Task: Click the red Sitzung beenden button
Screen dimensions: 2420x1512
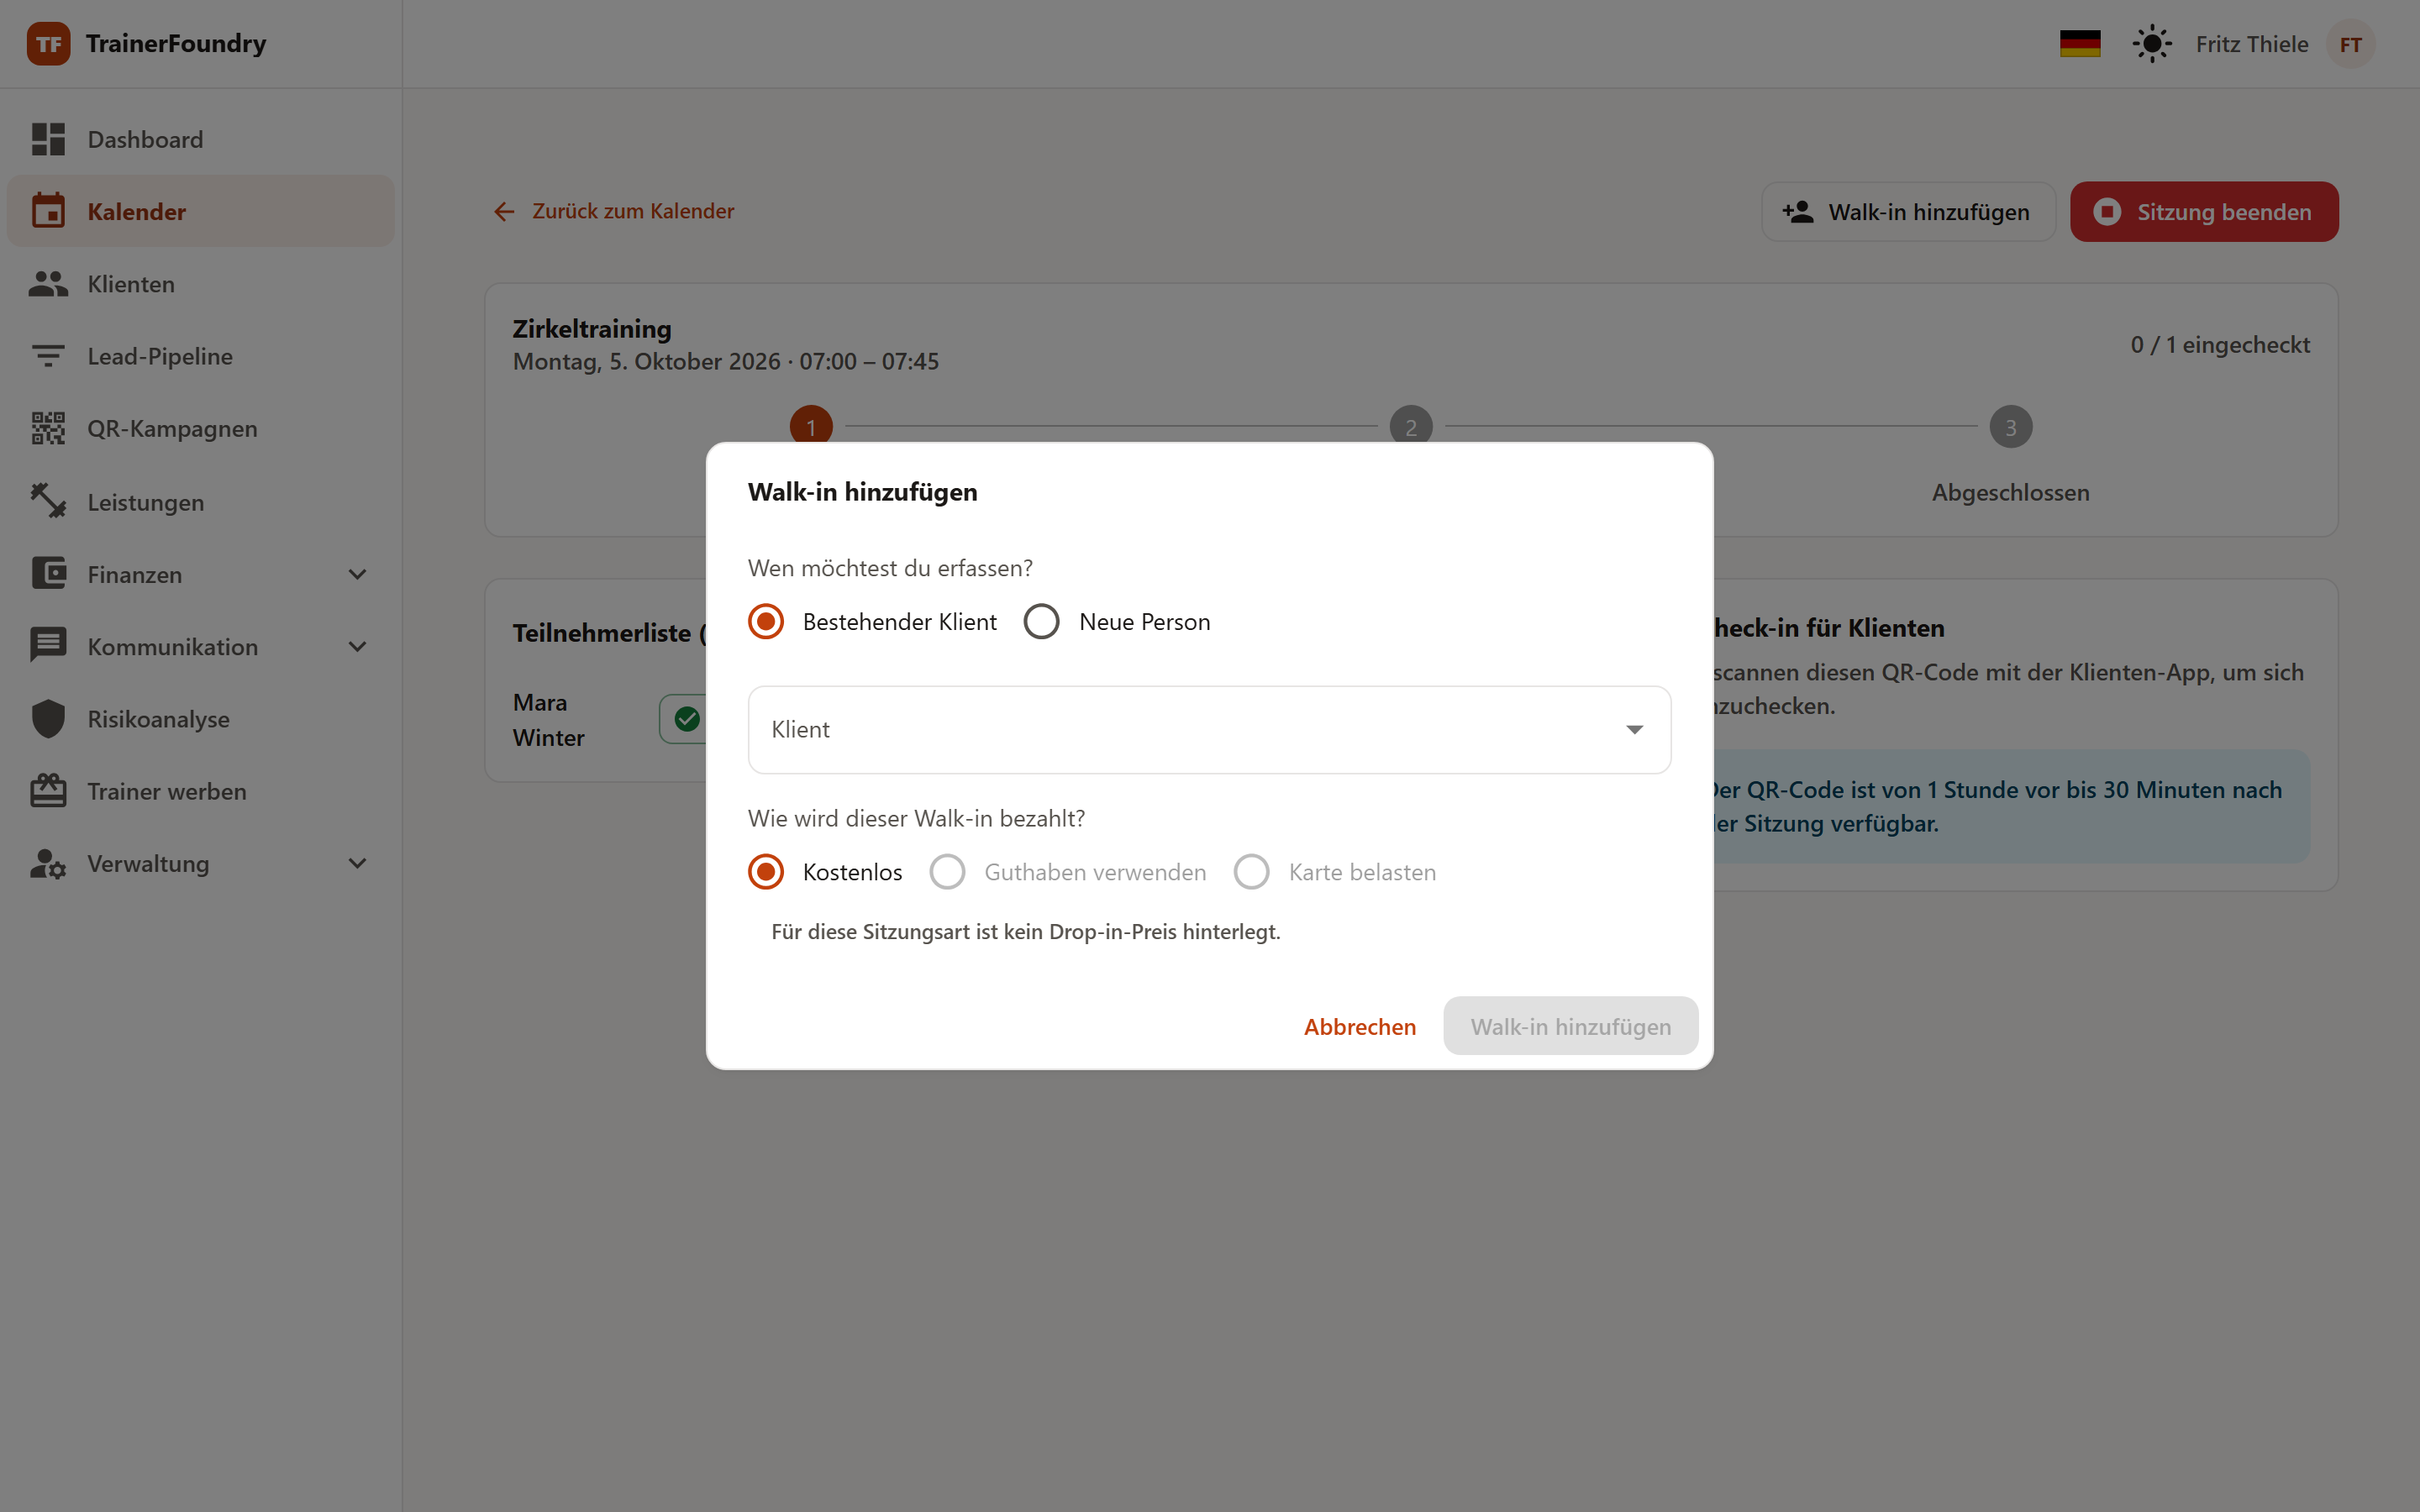Action: (2204, 212)
